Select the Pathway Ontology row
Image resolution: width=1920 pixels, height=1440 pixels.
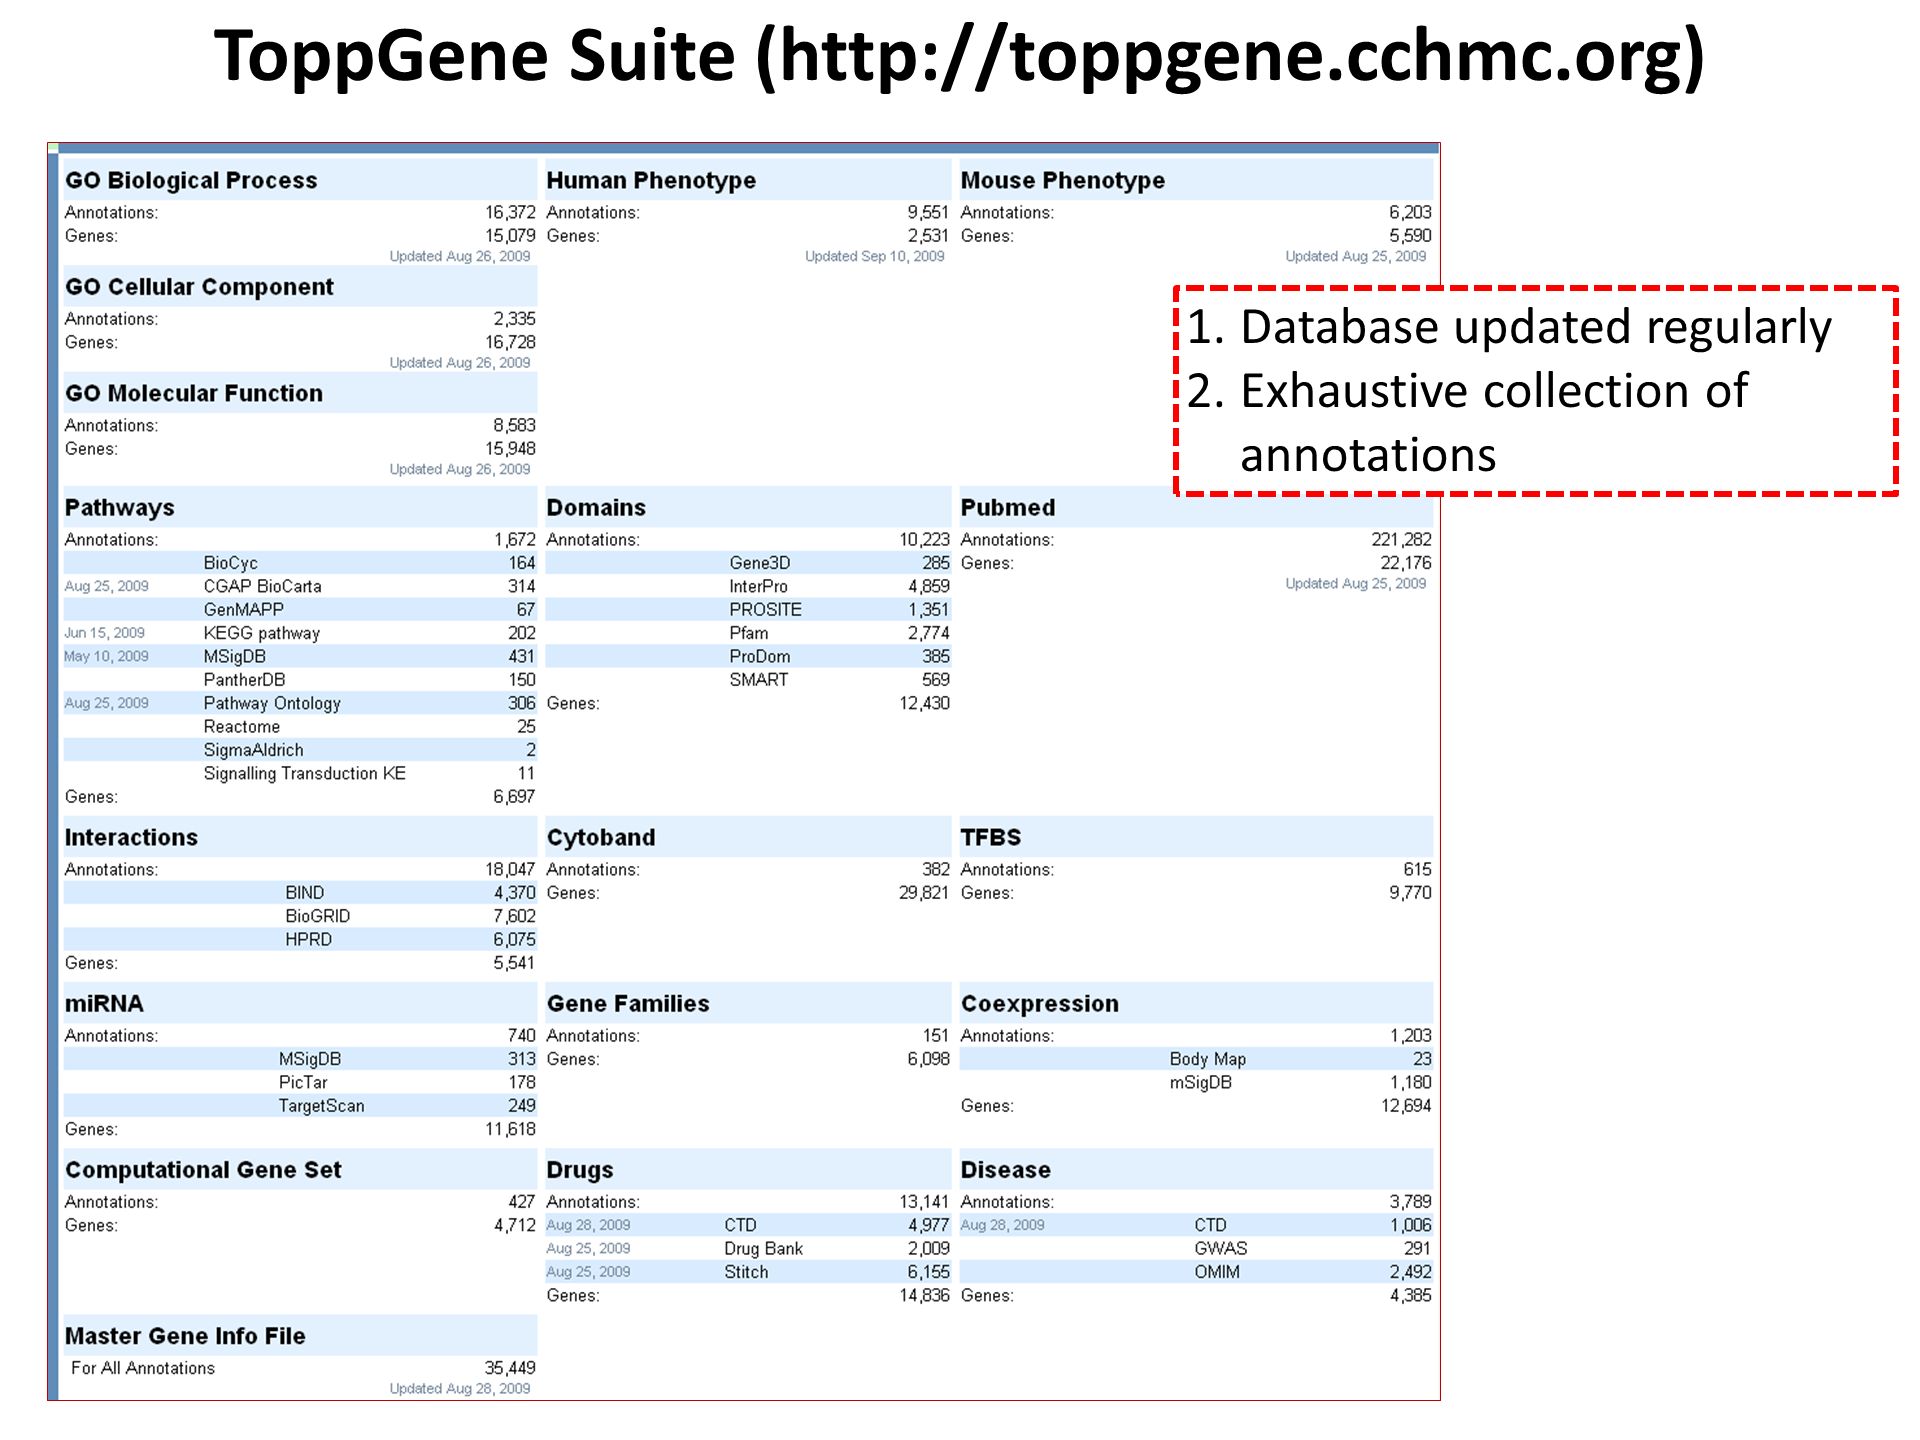click(300, 703)
